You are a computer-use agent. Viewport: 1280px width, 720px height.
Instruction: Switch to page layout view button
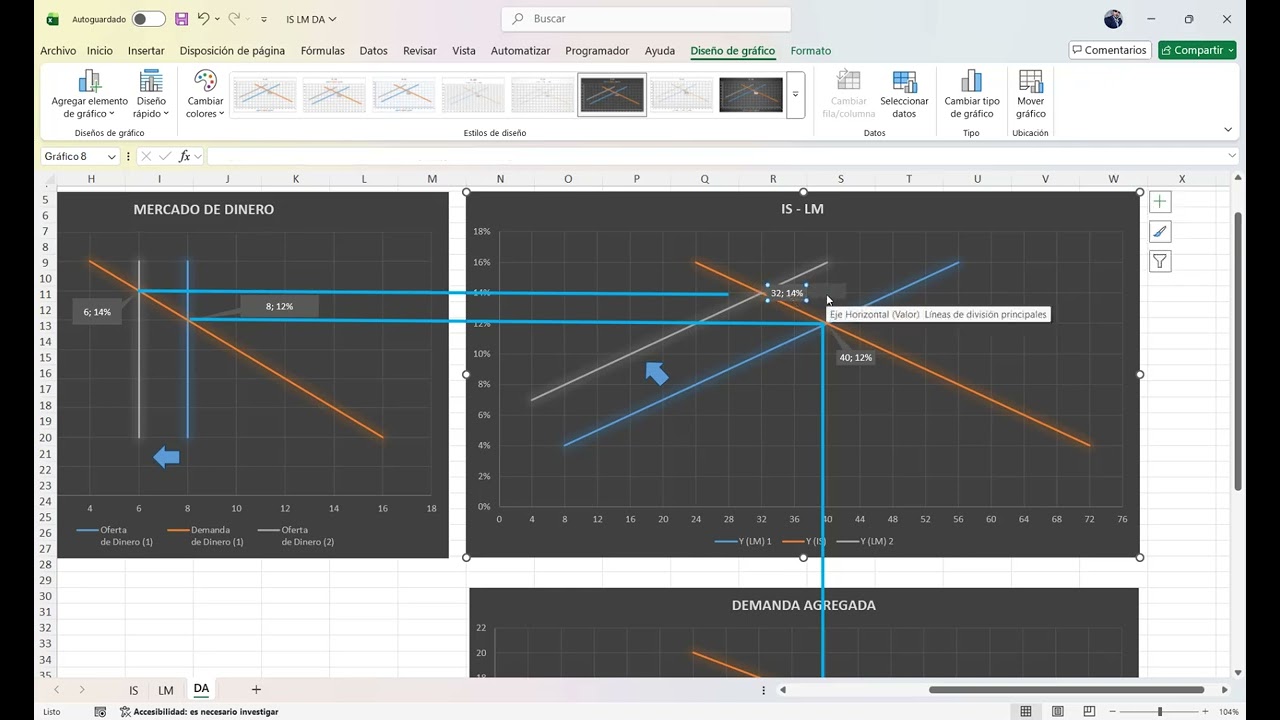point(1057,712)
